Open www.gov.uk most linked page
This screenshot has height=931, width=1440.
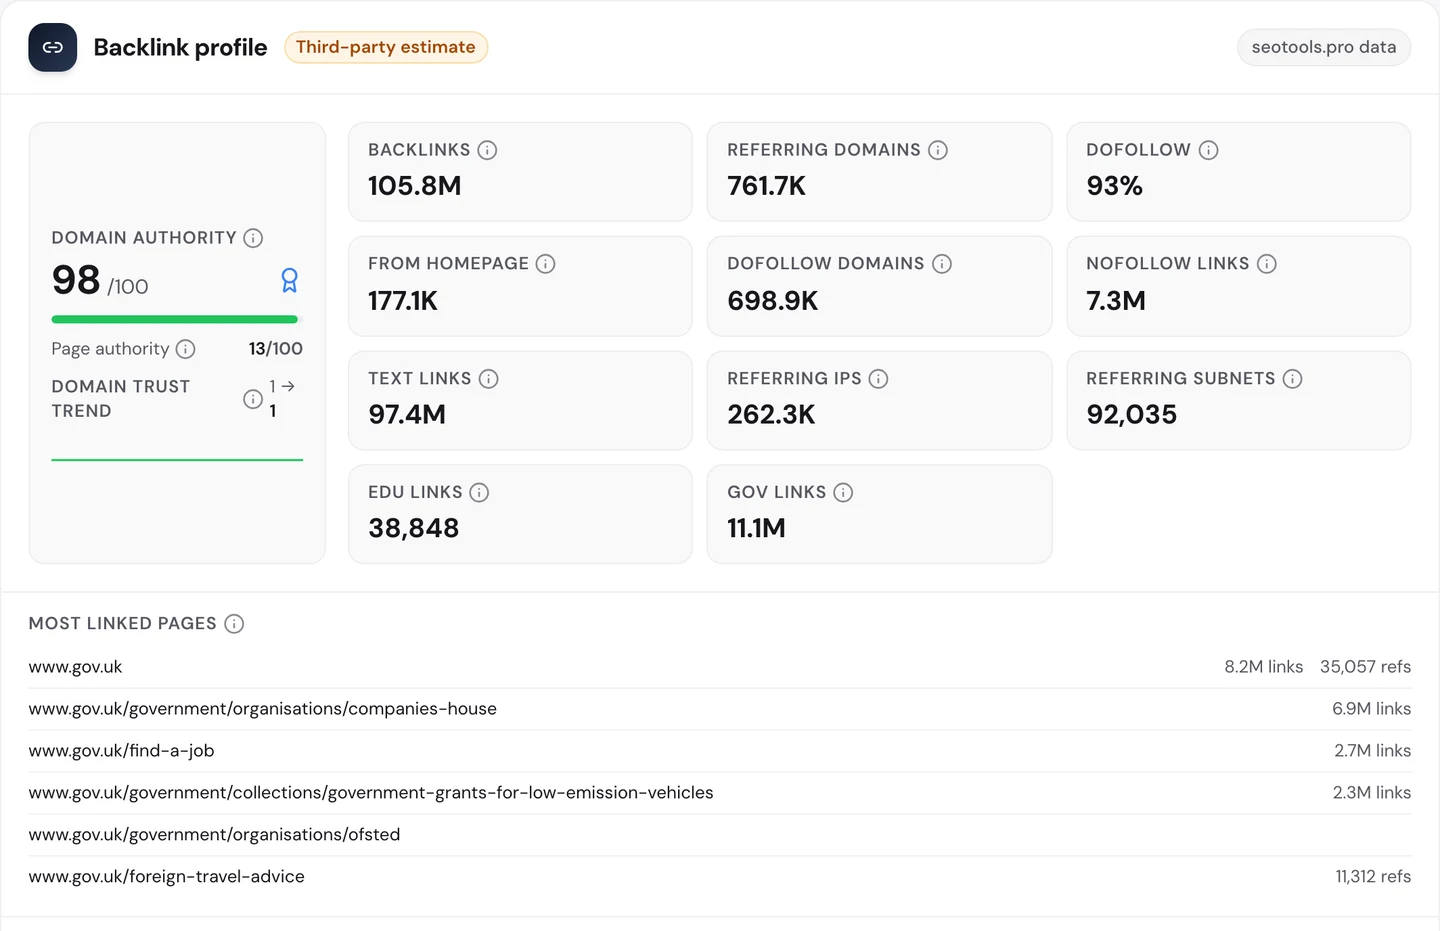[x=76, y=667]
